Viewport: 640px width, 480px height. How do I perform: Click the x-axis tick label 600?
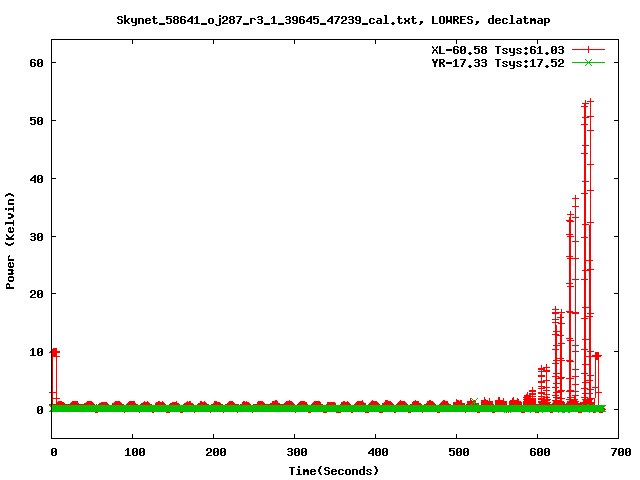(540, 452)
